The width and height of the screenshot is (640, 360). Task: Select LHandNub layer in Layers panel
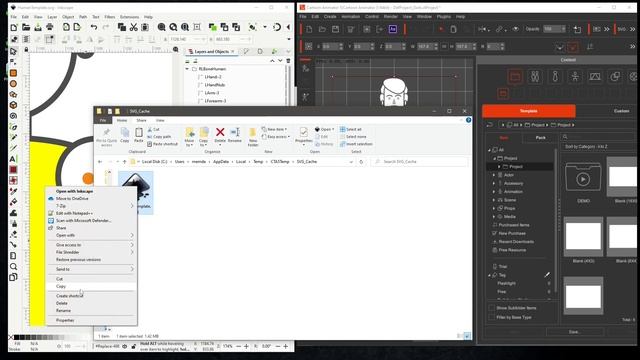[214, 85]
